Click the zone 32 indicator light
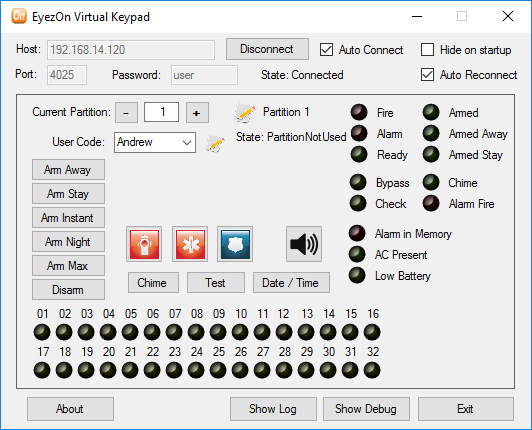This screenshot has height=430, width=532. pyautogui.click(x=372, y=370)
